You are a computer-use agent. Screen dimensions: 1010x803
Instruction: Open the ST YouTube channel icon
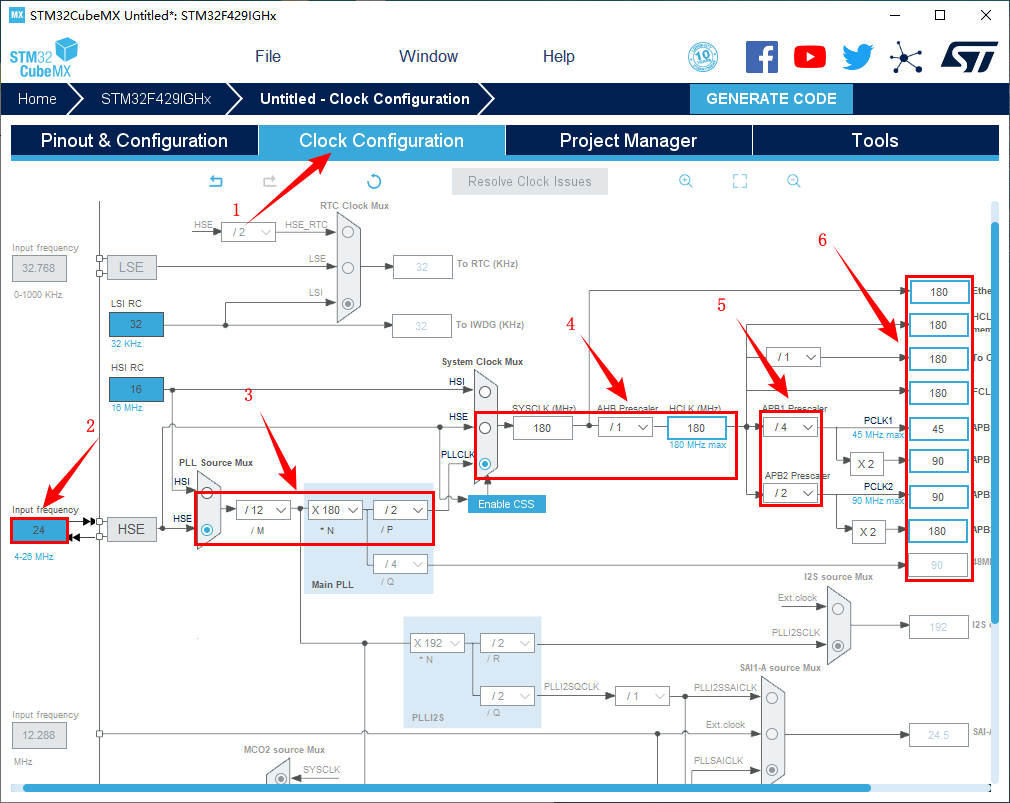click(810, 57)
